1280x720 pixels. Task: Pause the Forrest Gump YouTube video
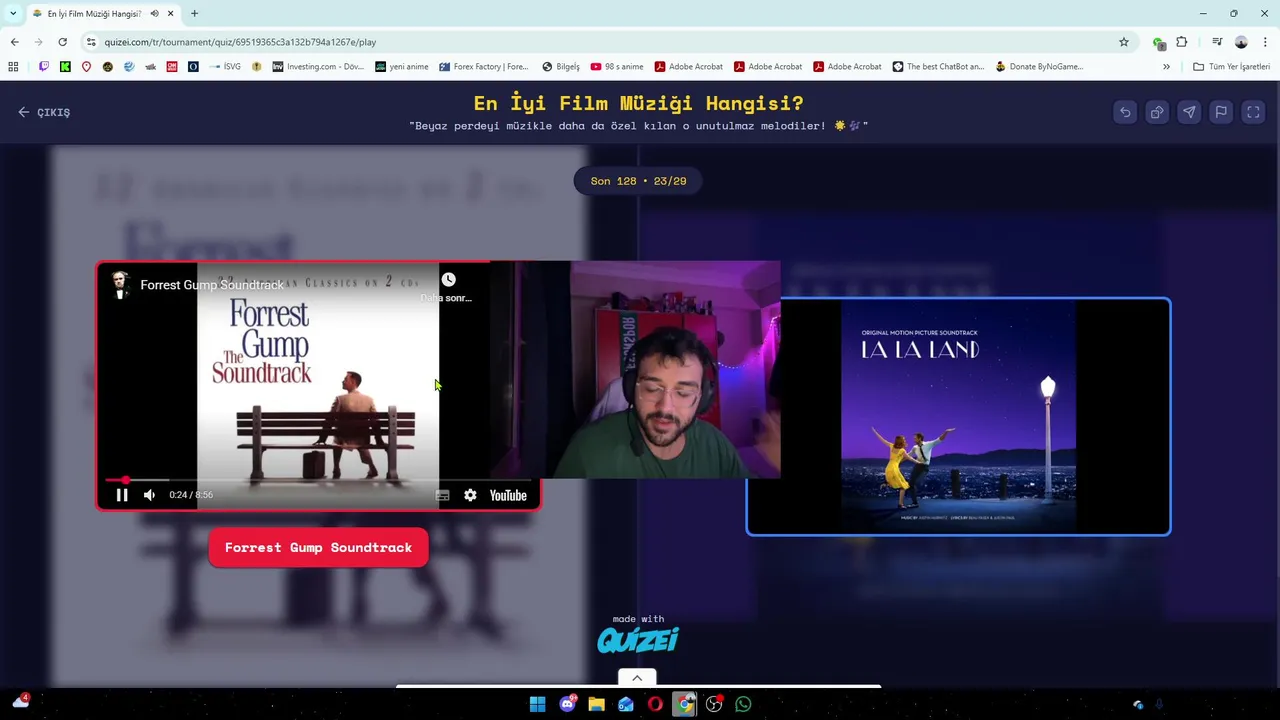(x=122, y=495)
